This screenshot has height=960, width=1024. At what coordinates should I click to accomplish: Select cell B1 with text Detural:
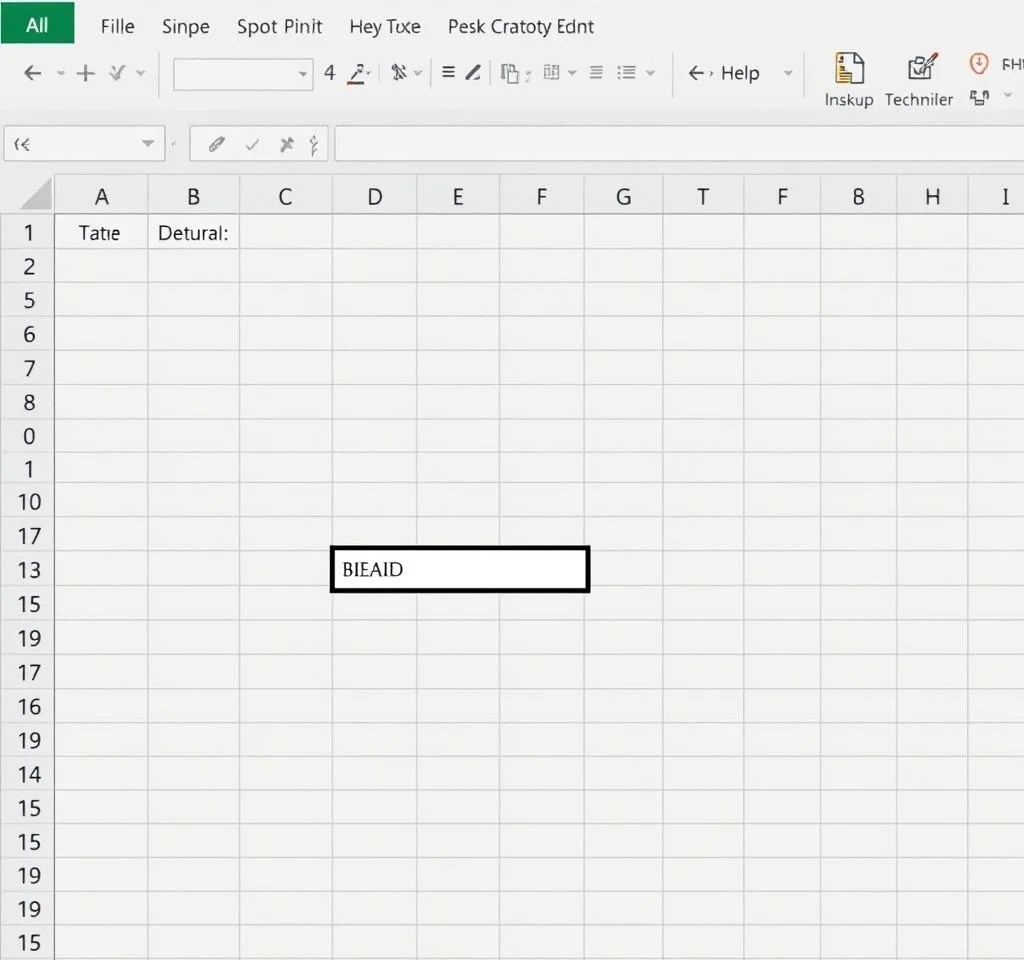pos(193,232)
